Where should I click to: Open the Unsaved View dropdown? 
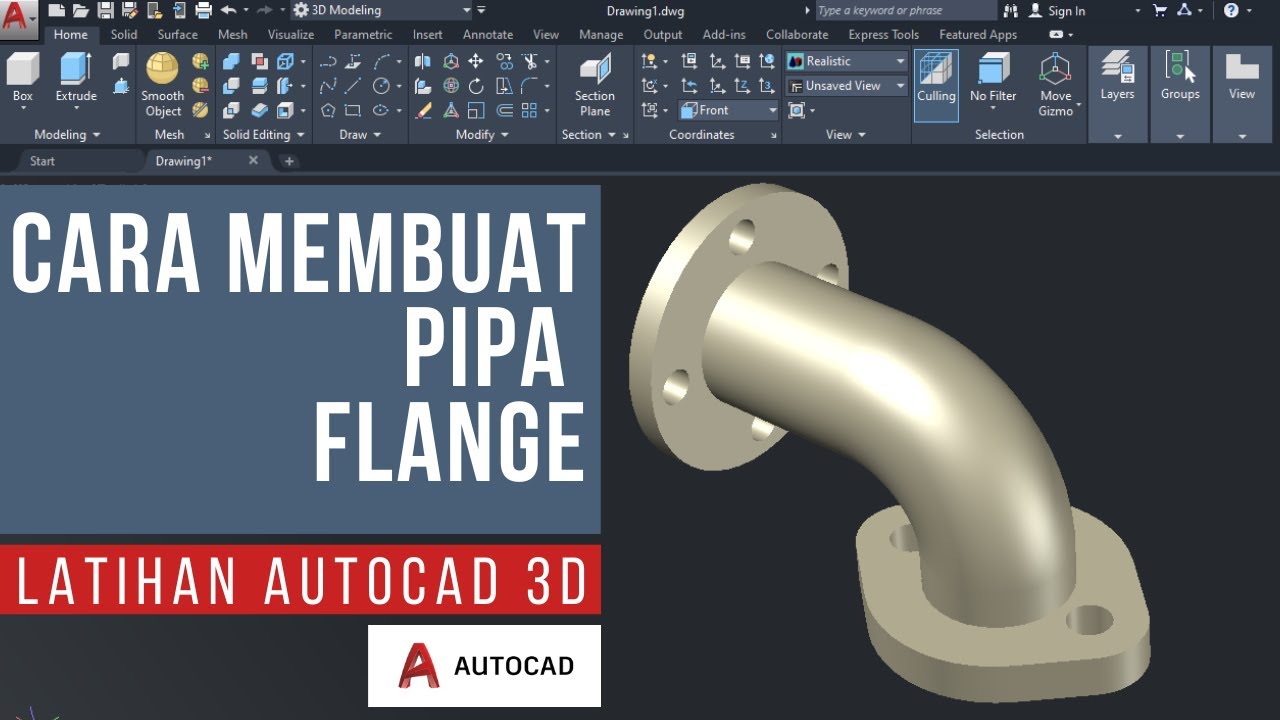coord(846,86)
